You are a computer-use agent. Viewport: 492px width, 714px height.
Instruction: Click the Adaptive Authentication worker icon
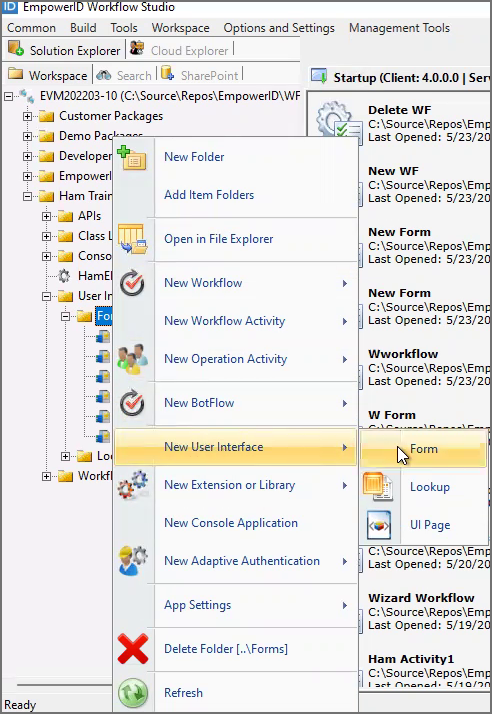133,561
